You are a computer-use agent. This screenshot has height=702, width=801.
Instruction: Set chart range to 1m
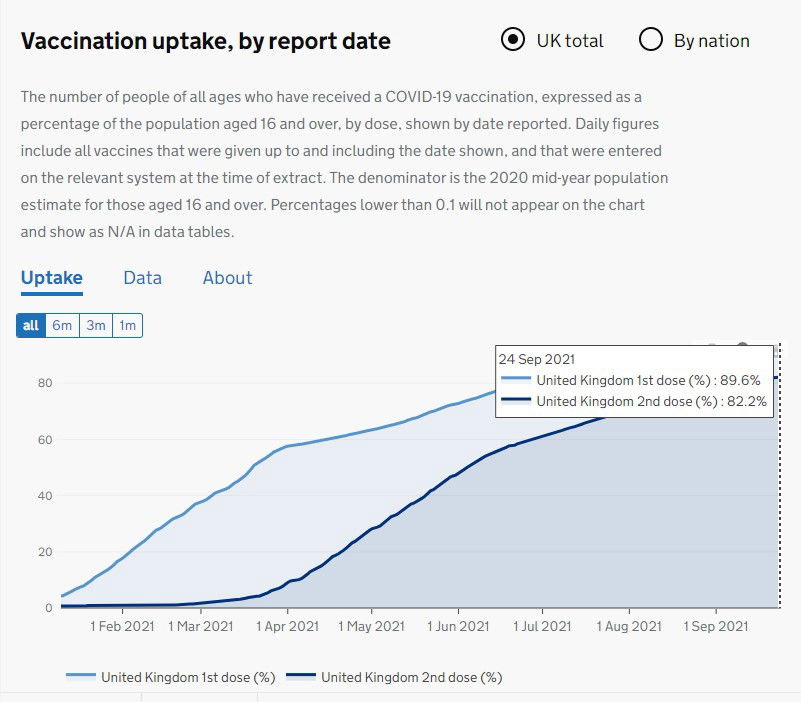[x=127, y=325]
